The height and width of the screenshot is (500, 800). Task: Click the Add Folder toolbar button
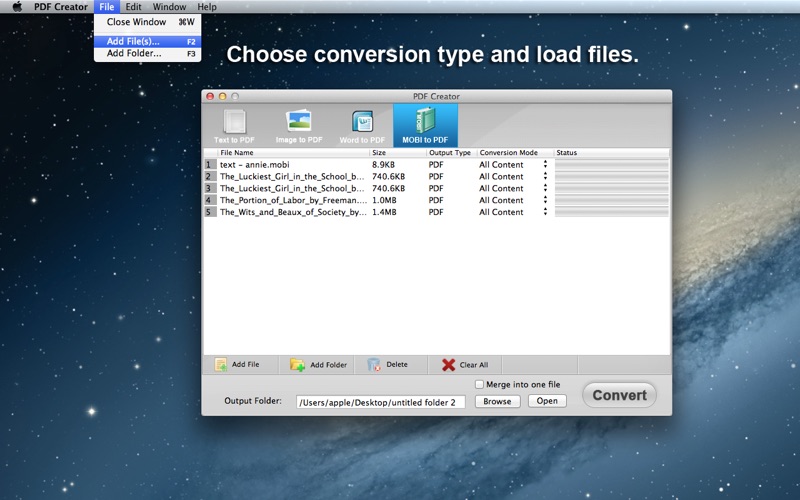click(317, 364)
